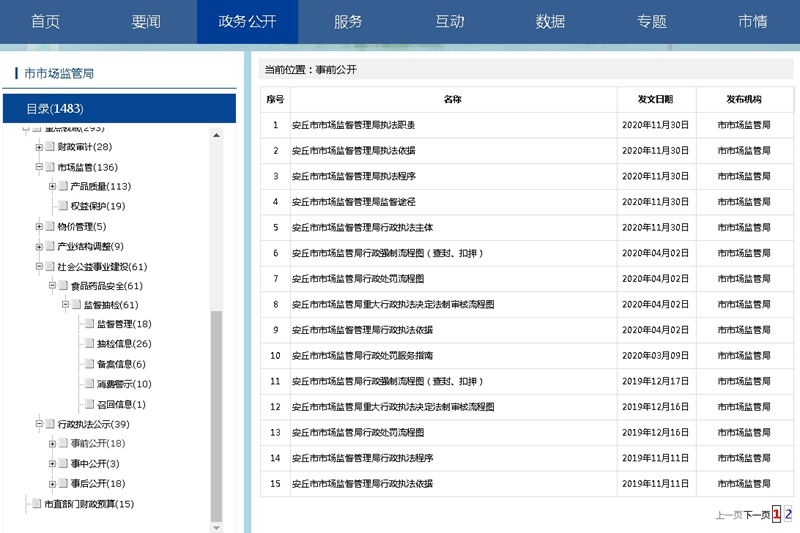Go to the 服务 navigation tab
Screen dimensions: 800x533
[348, 21]
